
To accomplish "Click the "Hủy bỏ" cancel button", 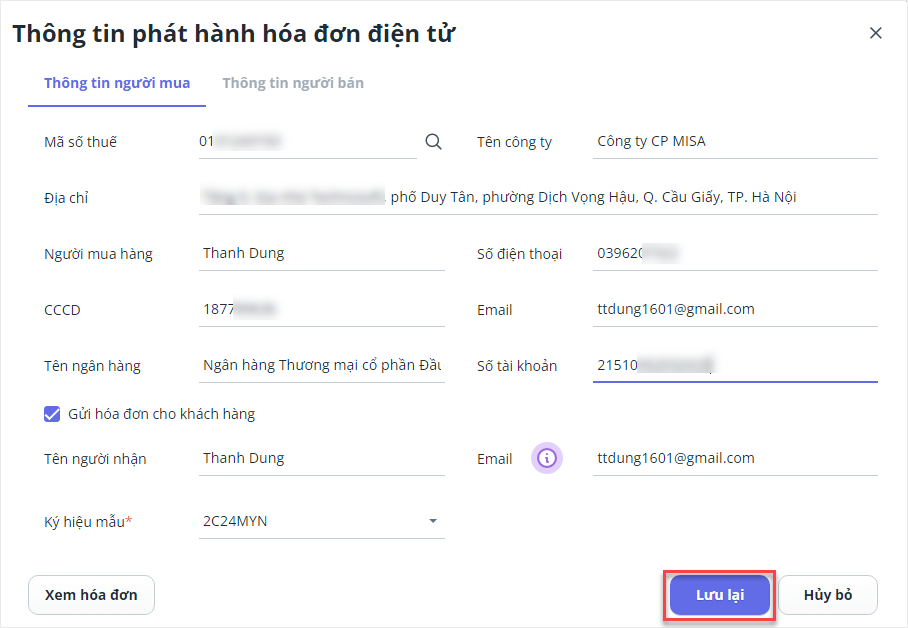I will point(827,595).
